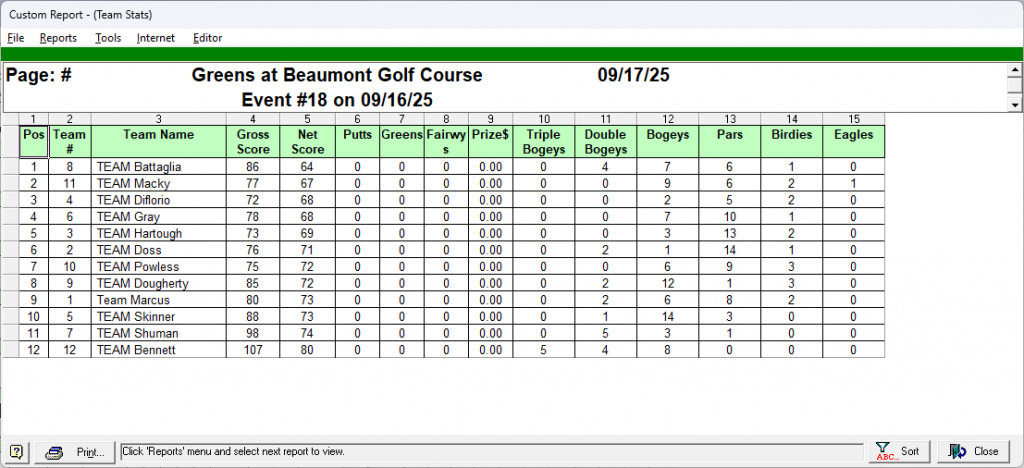1024x468 pixels.
Task: Open the Editor menu
Action: click(208, 38)
